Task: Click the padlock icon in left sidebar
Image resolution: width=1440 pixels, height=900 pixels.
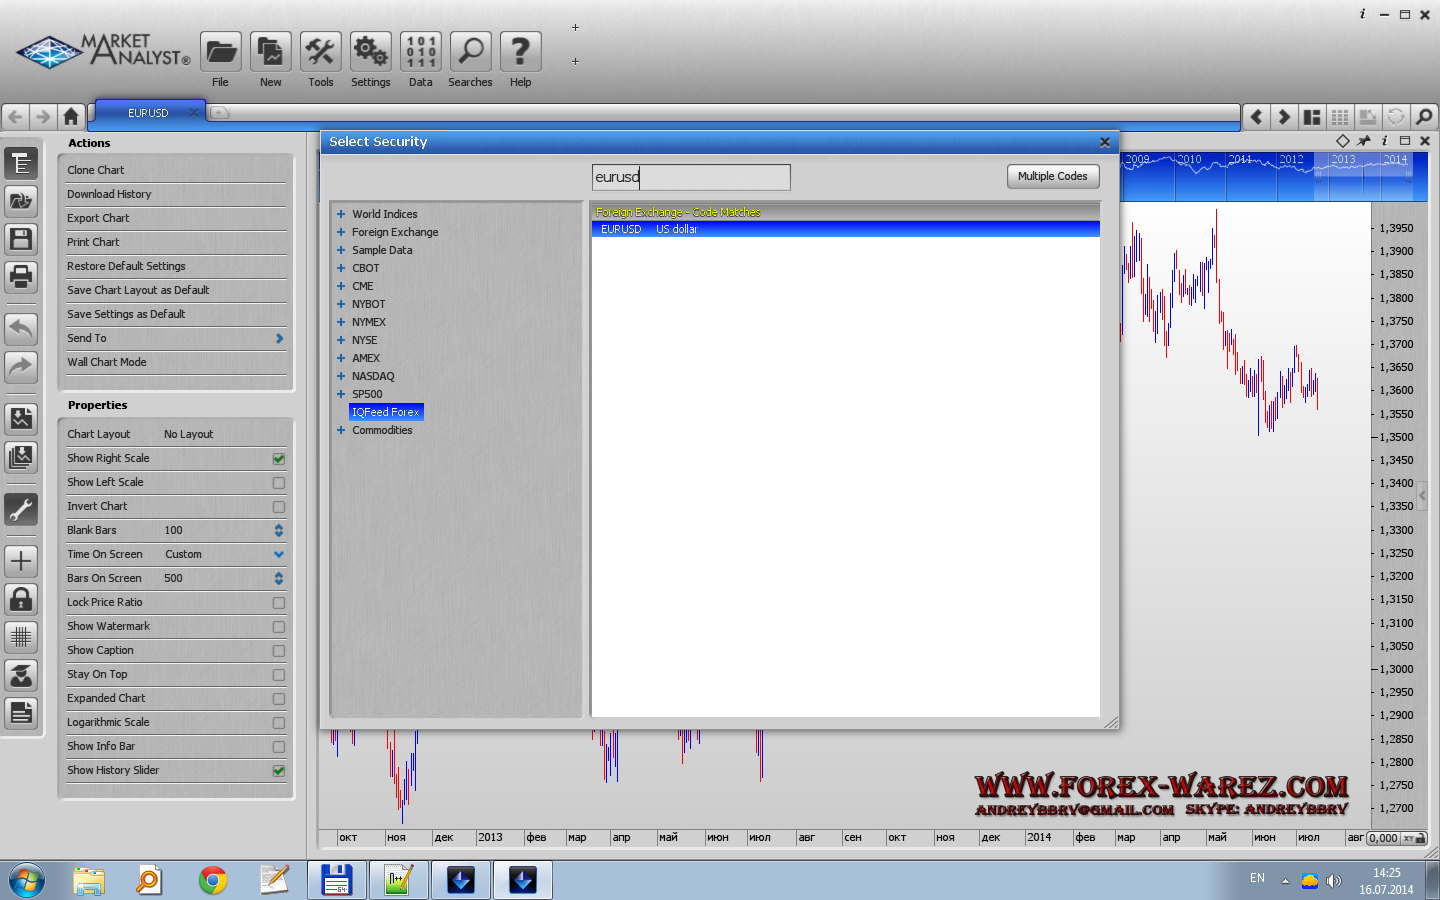Action: click(21, 599)
